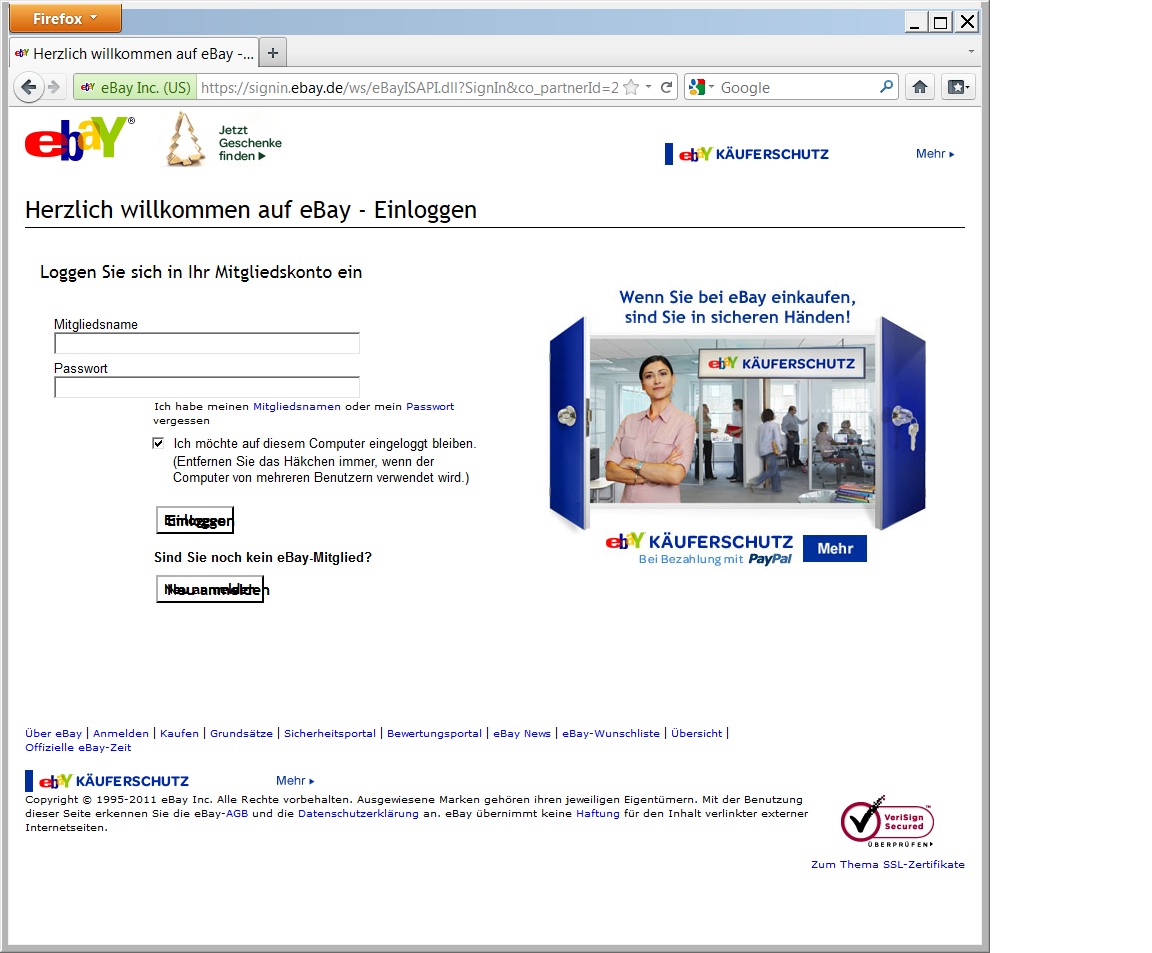Click the eBay Inc. (US) site identity badge
Screen dimensions: 1152x953
coord(135,87)
